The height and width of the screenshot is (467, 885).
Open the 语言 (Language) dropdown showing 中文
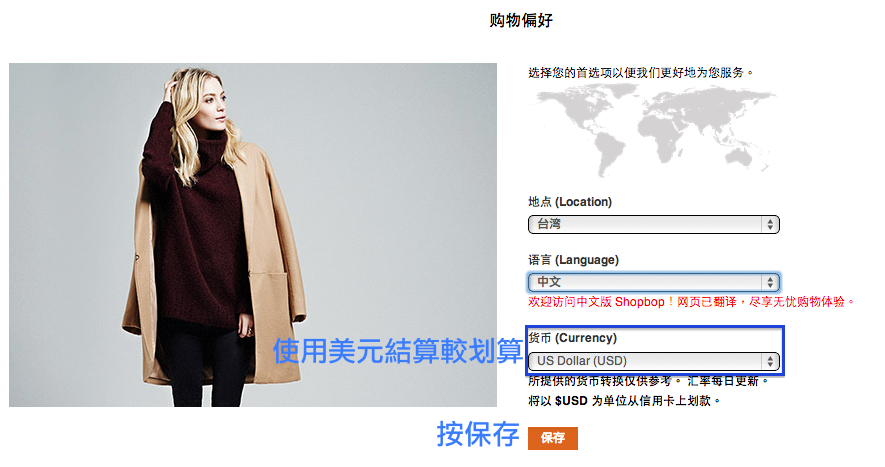tap(654, 282)
